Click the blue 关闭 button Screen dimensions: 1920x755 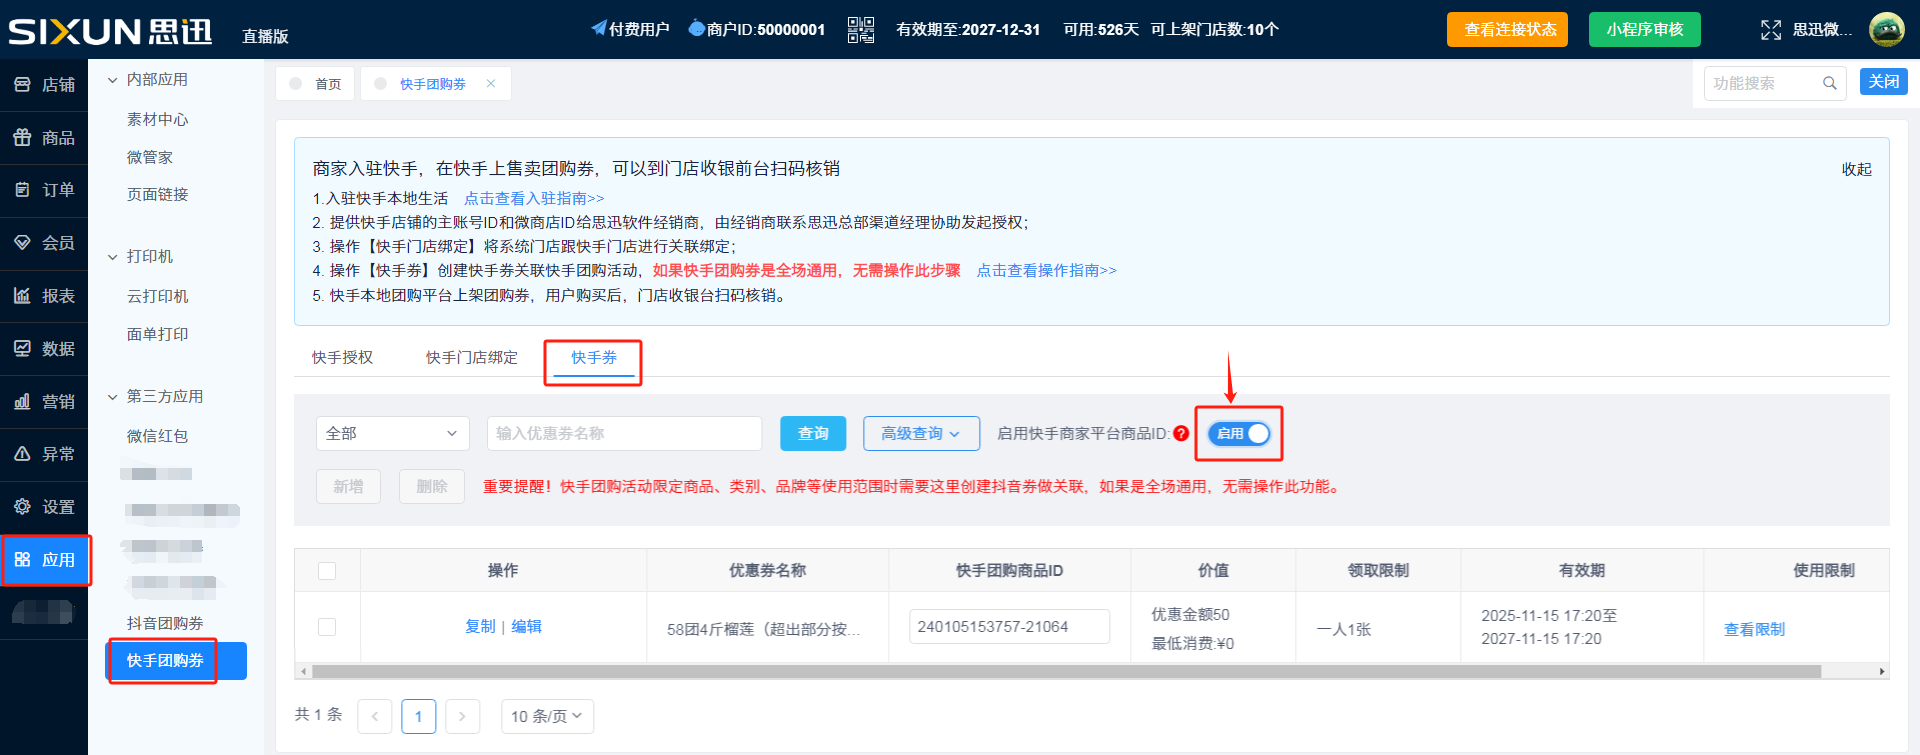[x=1884, y=82]
